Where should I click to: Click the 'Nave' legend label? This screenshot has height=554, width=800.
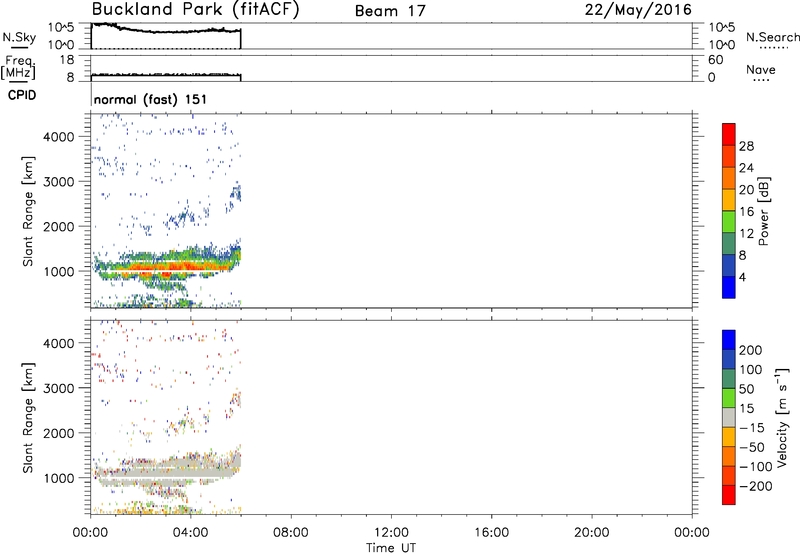(761, 70)
